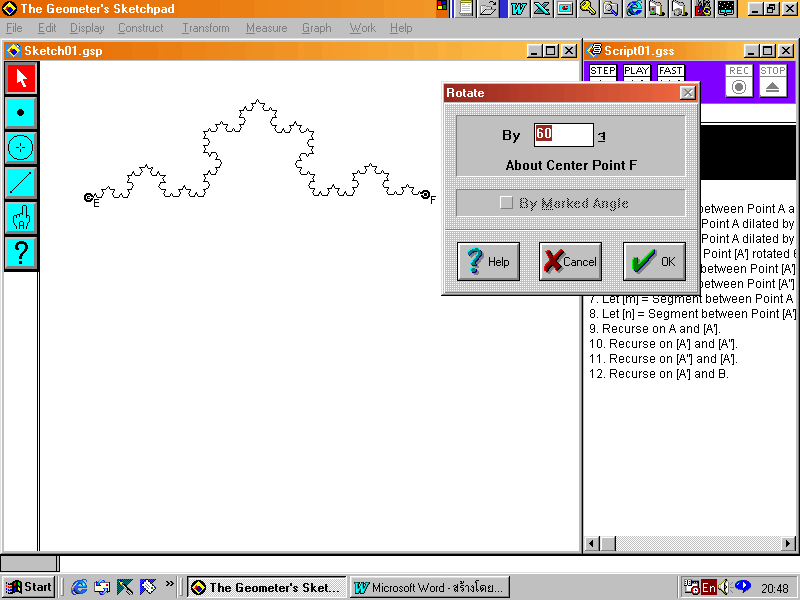Open Microsoft Word from Office shortcut bar
Viewport: 800px width, 600px height.
tap(519, 8)
